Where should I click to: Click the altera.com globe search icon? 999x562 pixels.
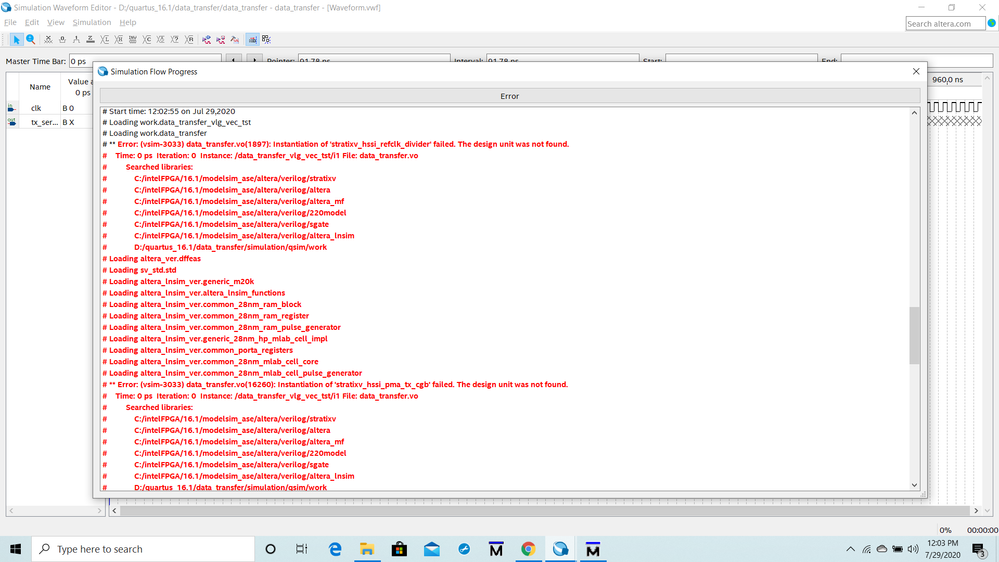[x=991, y=23]
